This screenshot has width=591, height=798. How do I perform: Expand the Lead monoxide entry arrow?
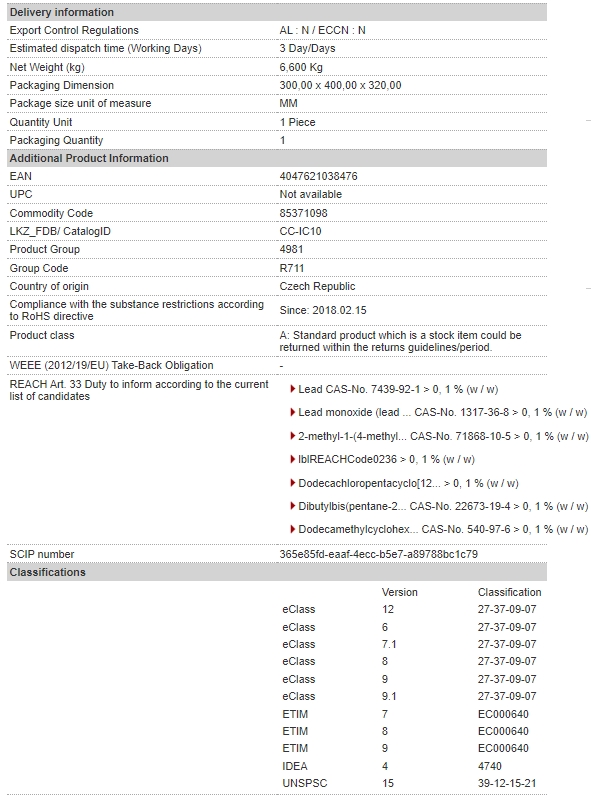point(293,412)
